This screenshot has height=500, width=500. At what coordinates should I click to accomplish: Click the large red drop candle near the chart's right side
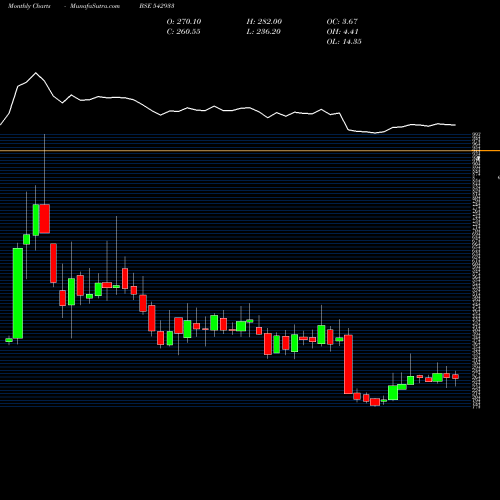pyautogui.click(x=348, y=364)
